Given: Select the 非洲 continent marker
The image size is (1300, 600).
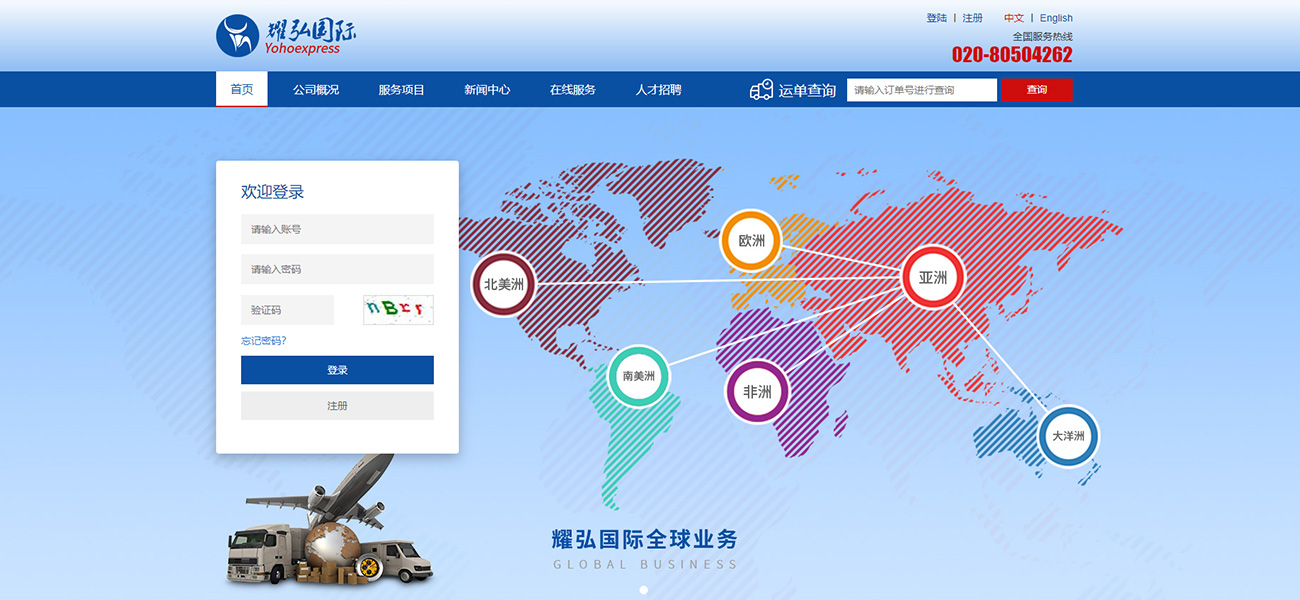Looking at the screenshot, I should click(757, 392).
